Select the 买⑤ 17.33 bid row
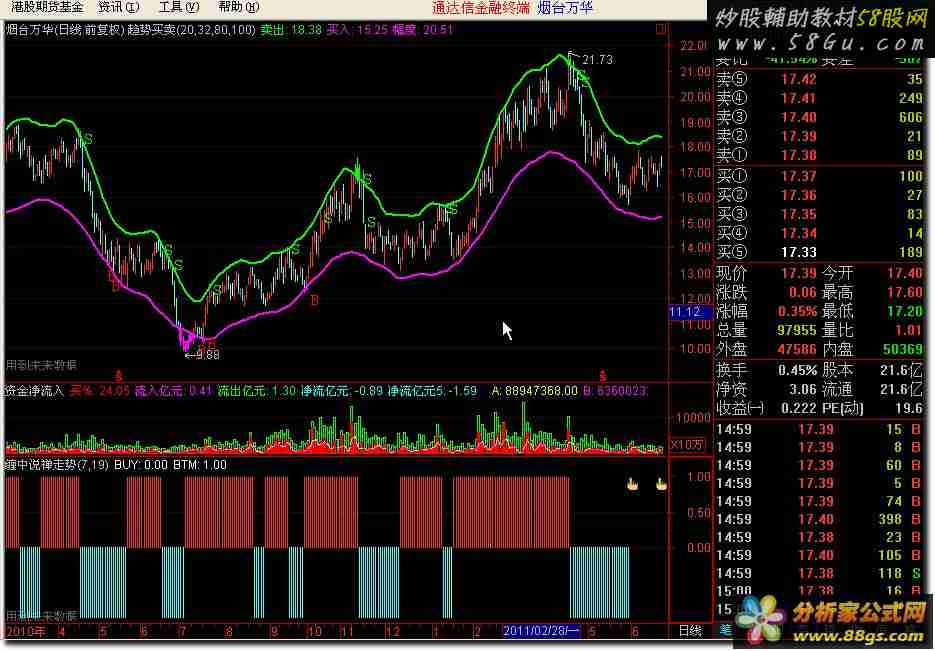The height and width of the screenshot is (651, 935). [x=819, y=252]
